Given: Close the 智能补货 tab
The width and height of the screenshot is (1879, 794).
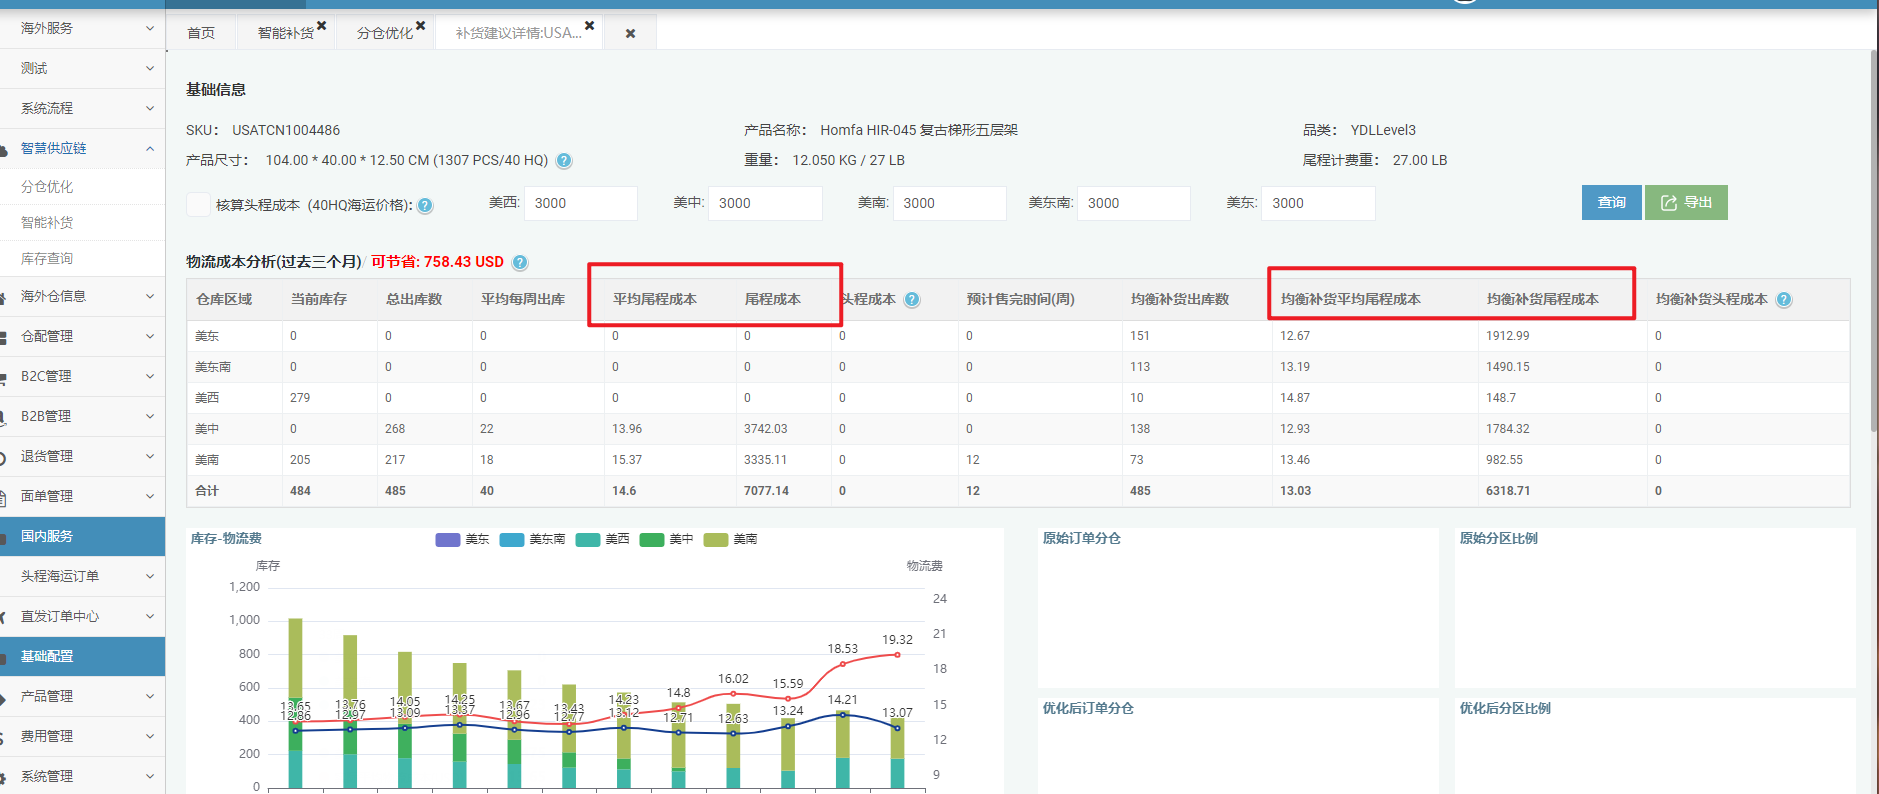Looking at the screenshot, I should point(321,26).
